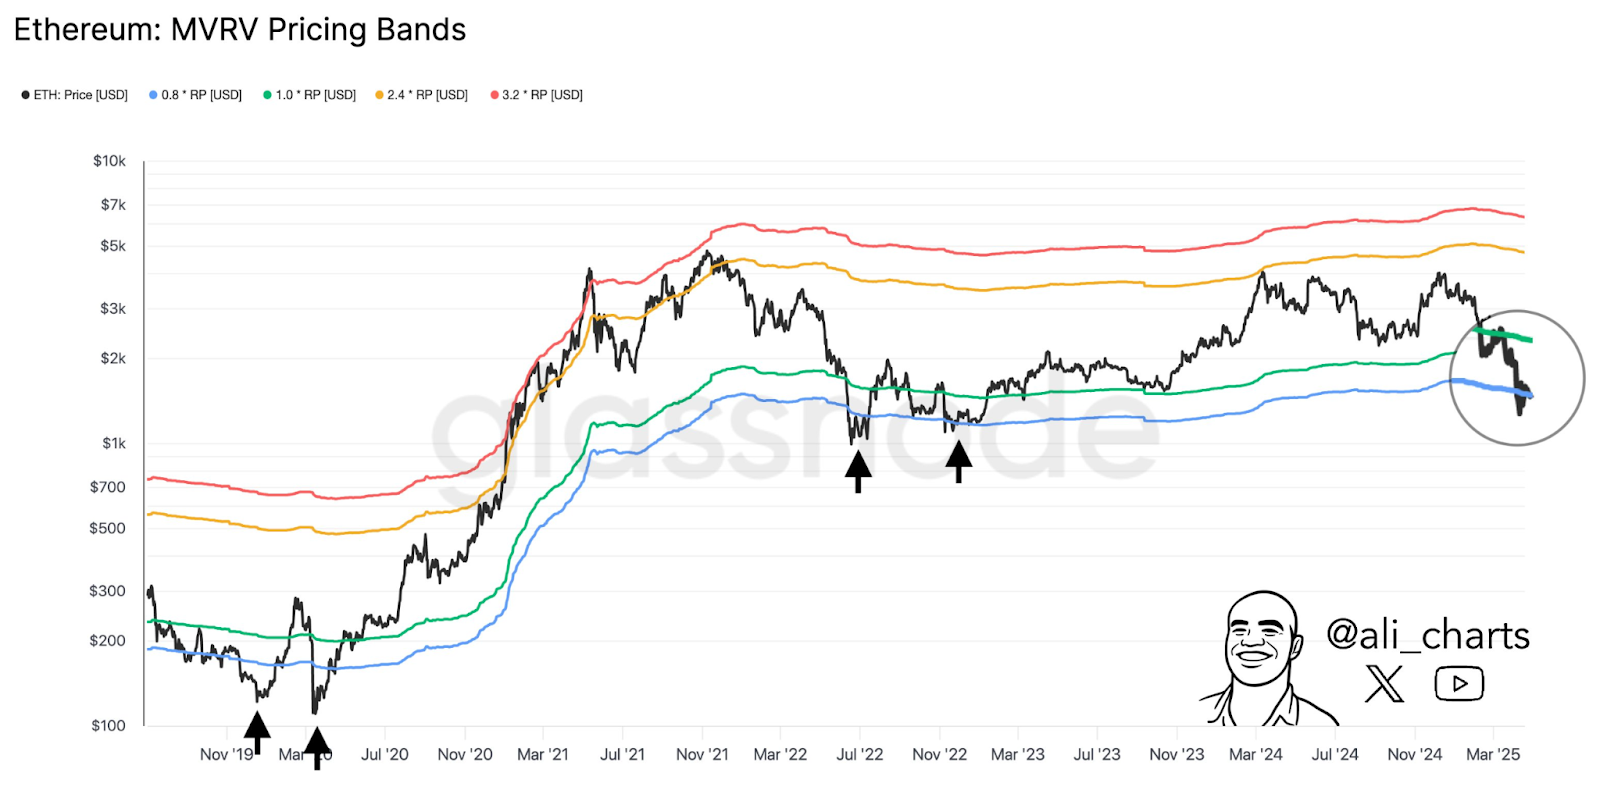Click the YouTube play icon

1459,684
